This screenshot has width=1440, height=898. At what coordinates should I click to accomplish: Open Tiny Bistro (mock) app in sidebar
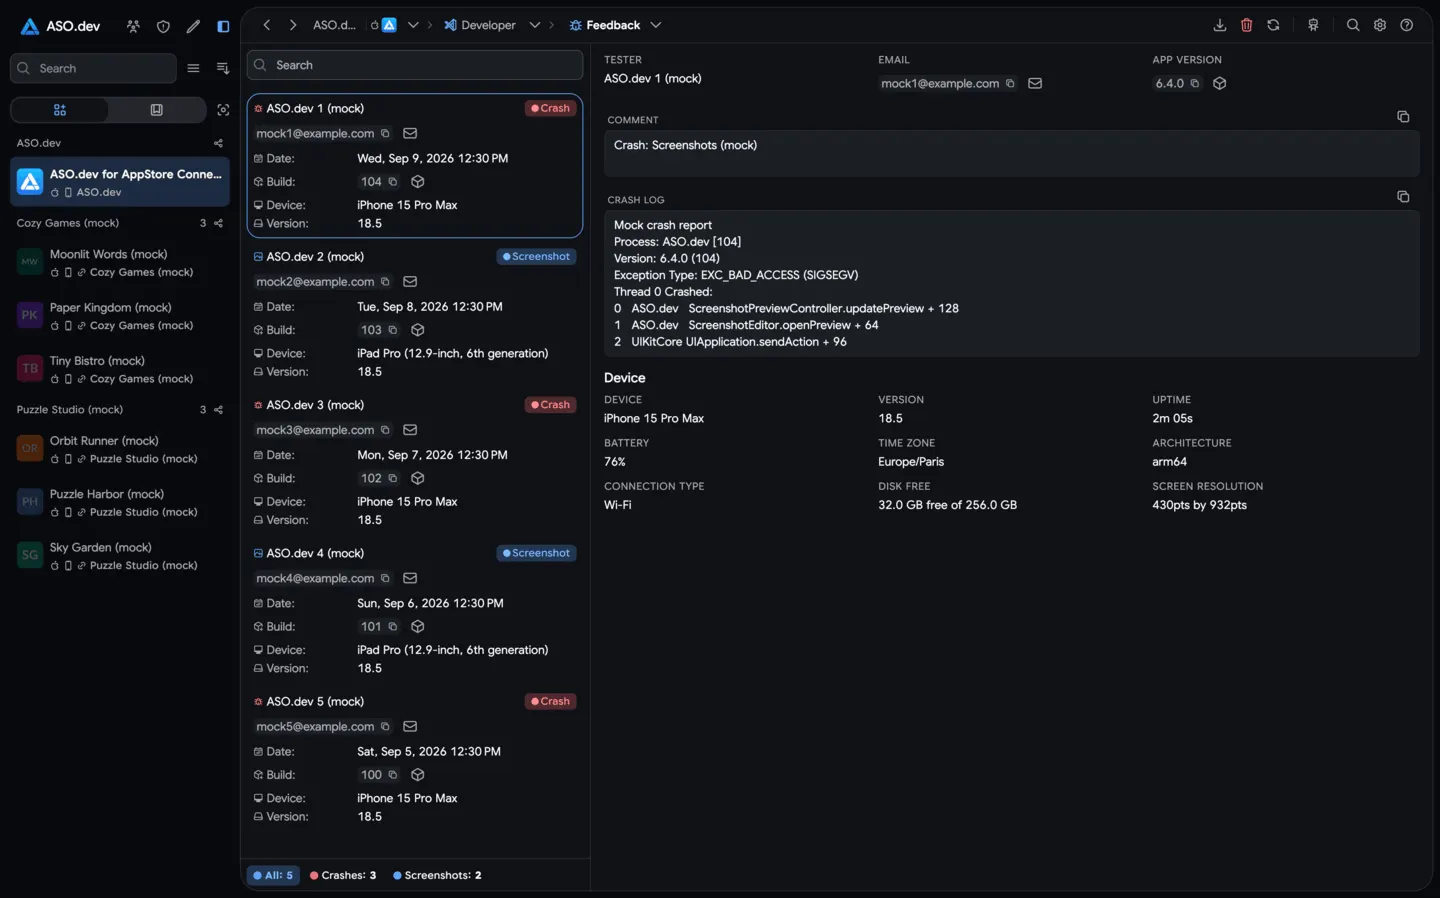(x=120, y=369)
